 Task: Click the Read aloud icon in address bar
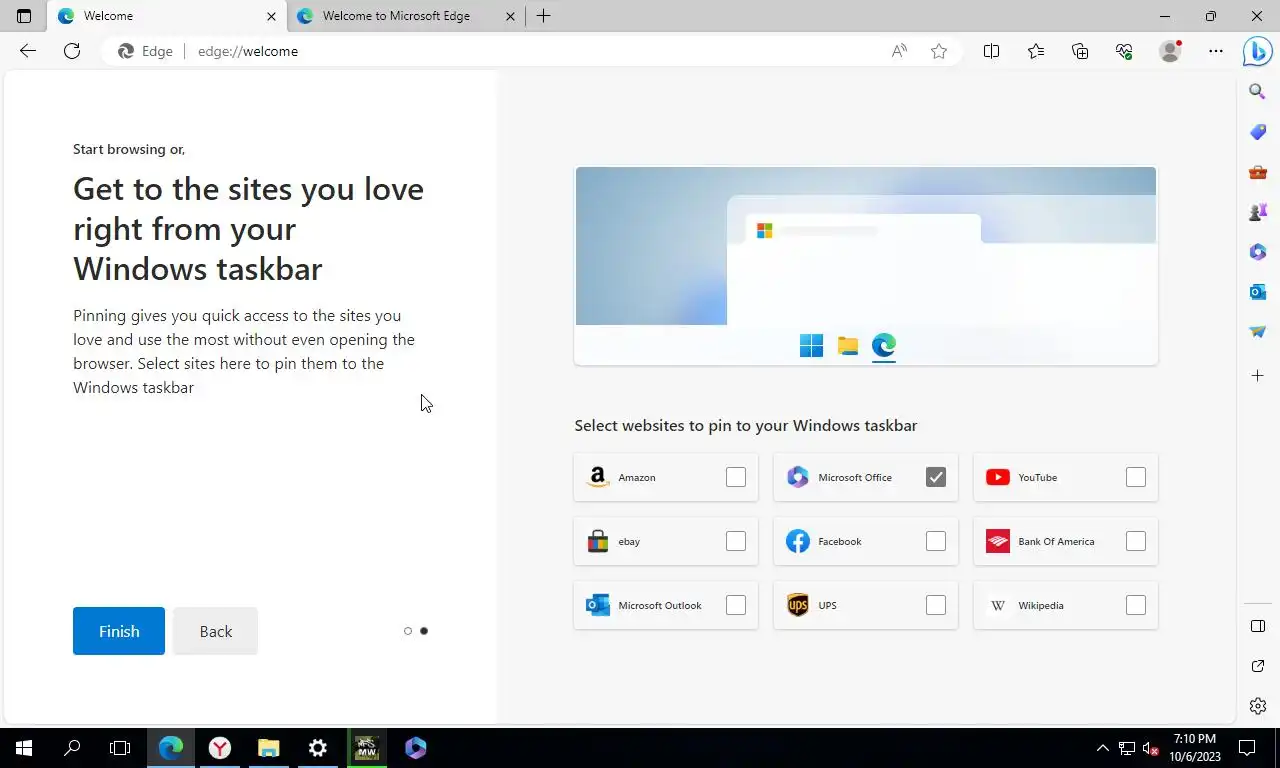click(899, 51)
